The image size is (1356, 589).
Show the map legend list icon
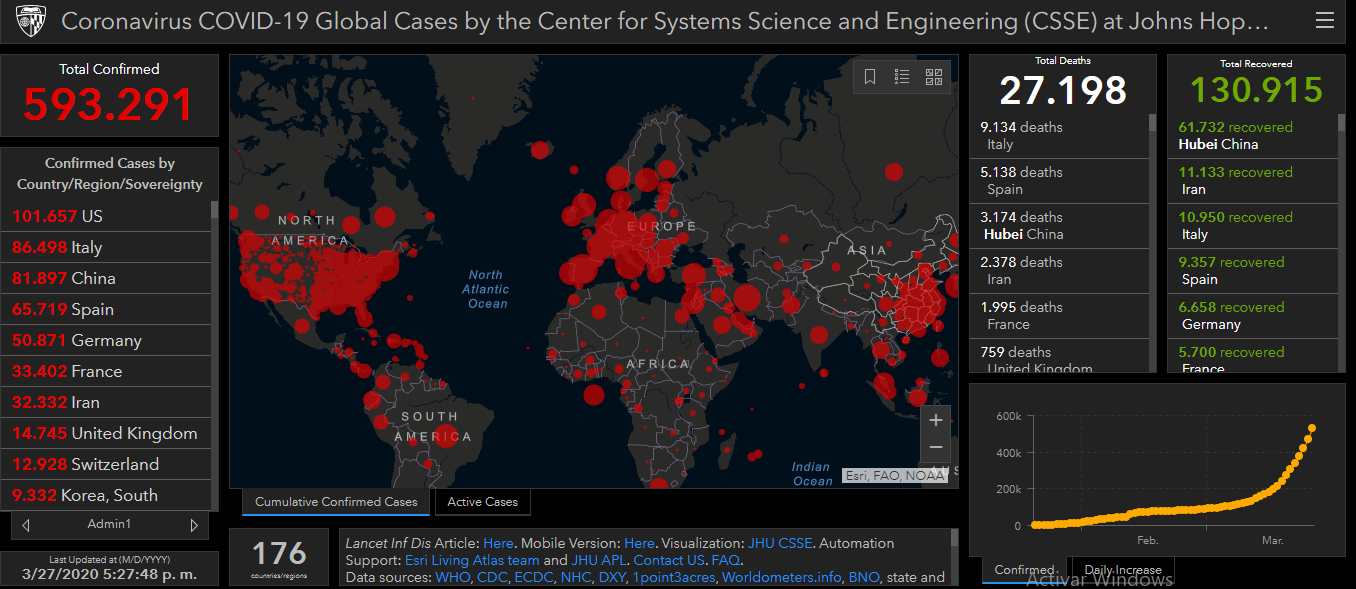902,77
